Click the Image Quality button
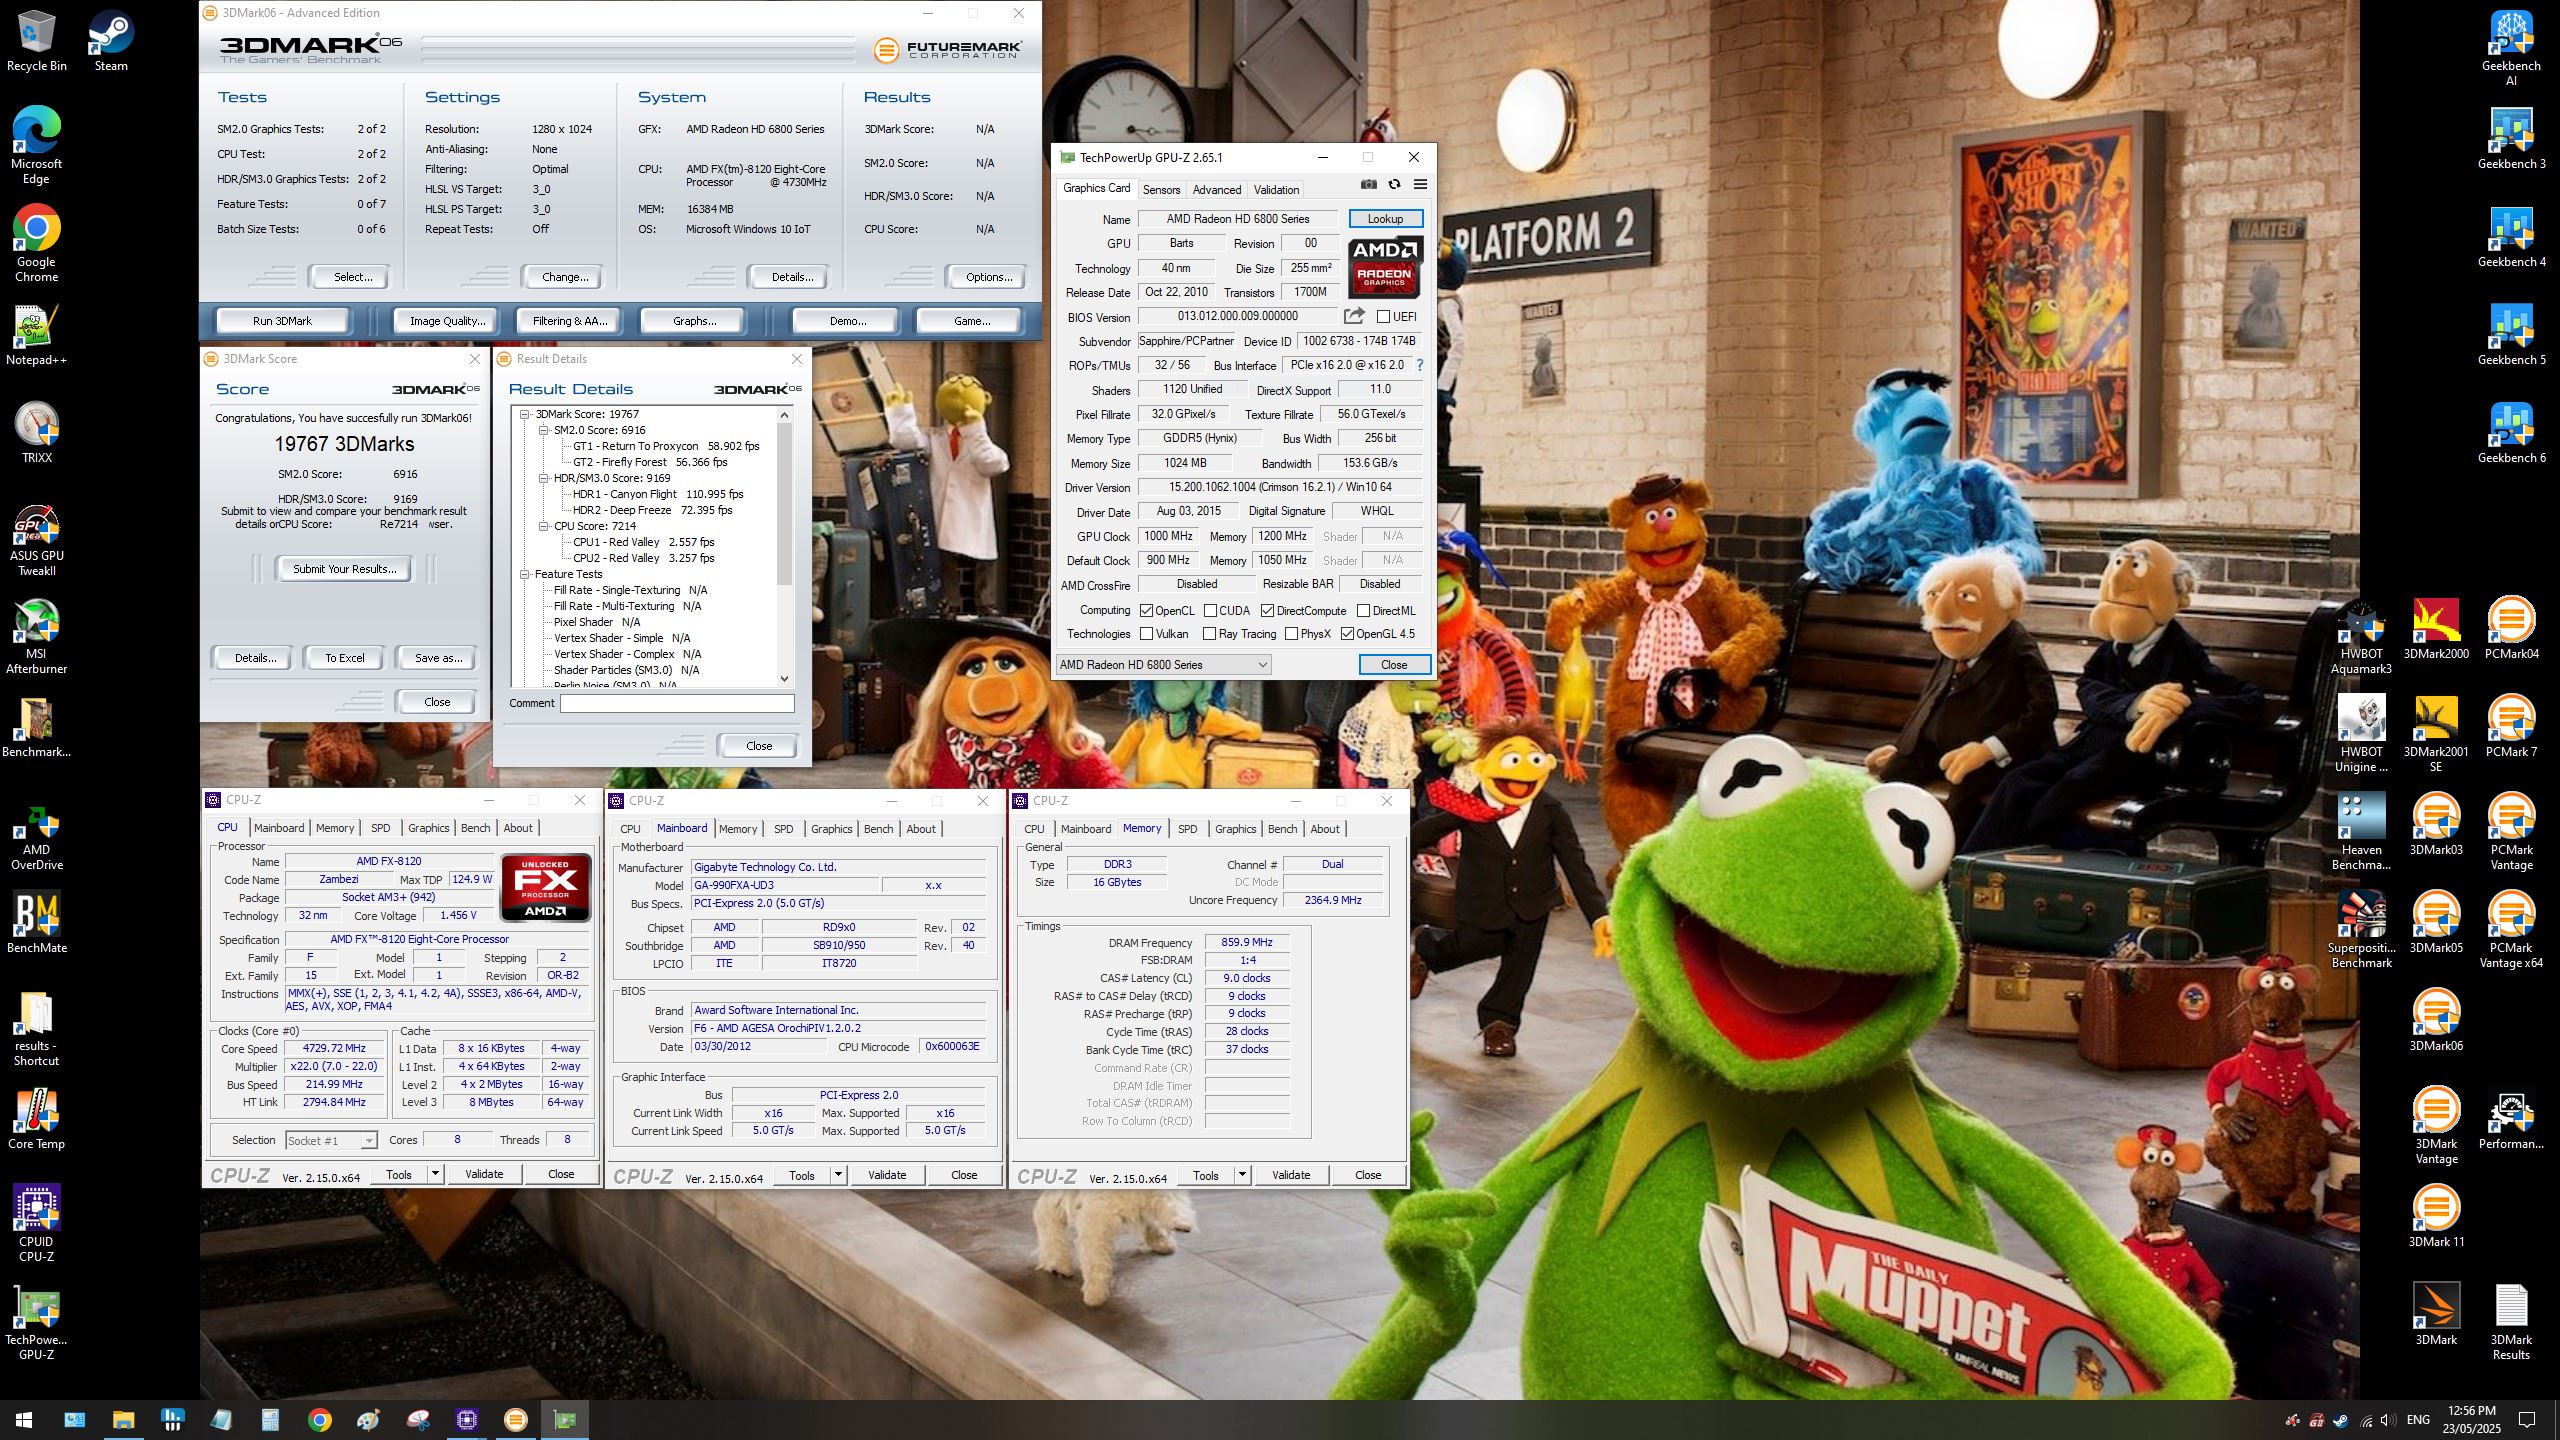The image size is (2560, 1440). point(447,321)
